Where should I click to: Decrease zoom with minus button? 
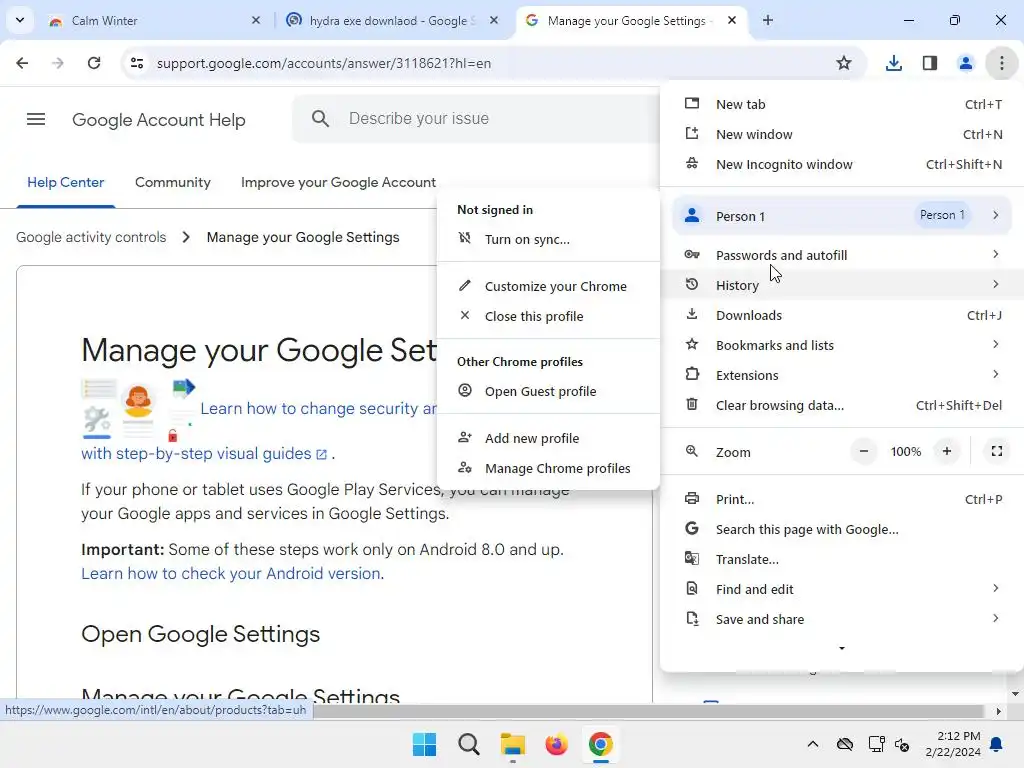tap(863, 451)
